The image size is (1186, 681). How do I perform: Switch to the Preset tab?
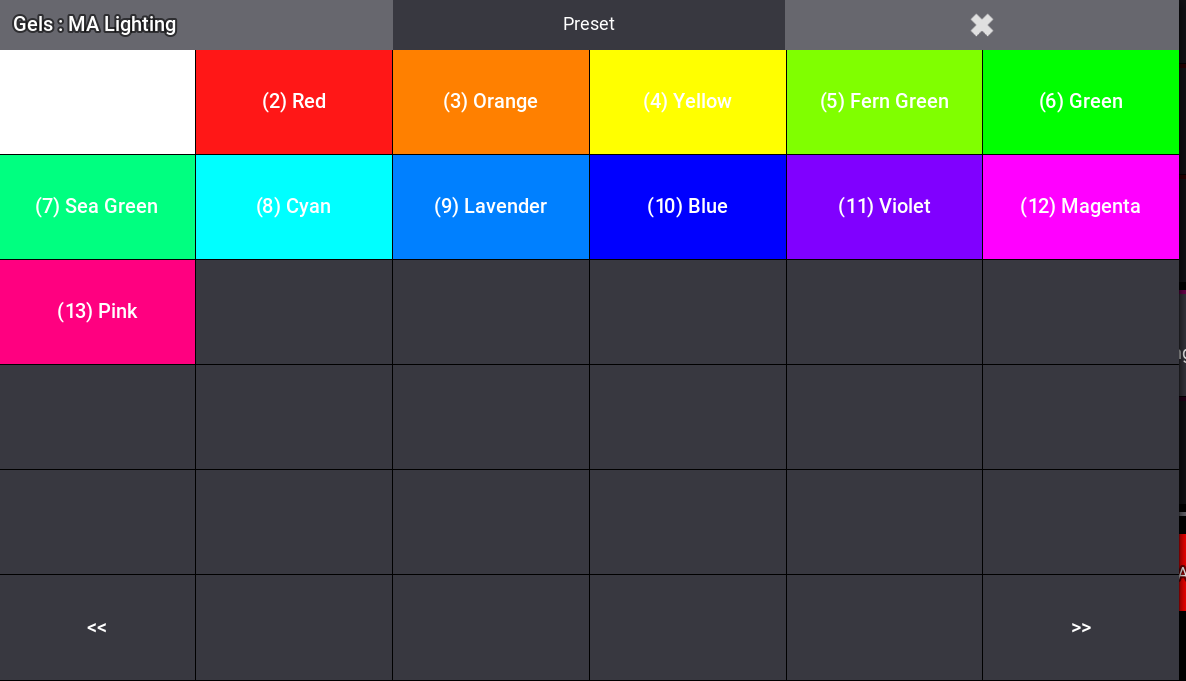[588, 25]
